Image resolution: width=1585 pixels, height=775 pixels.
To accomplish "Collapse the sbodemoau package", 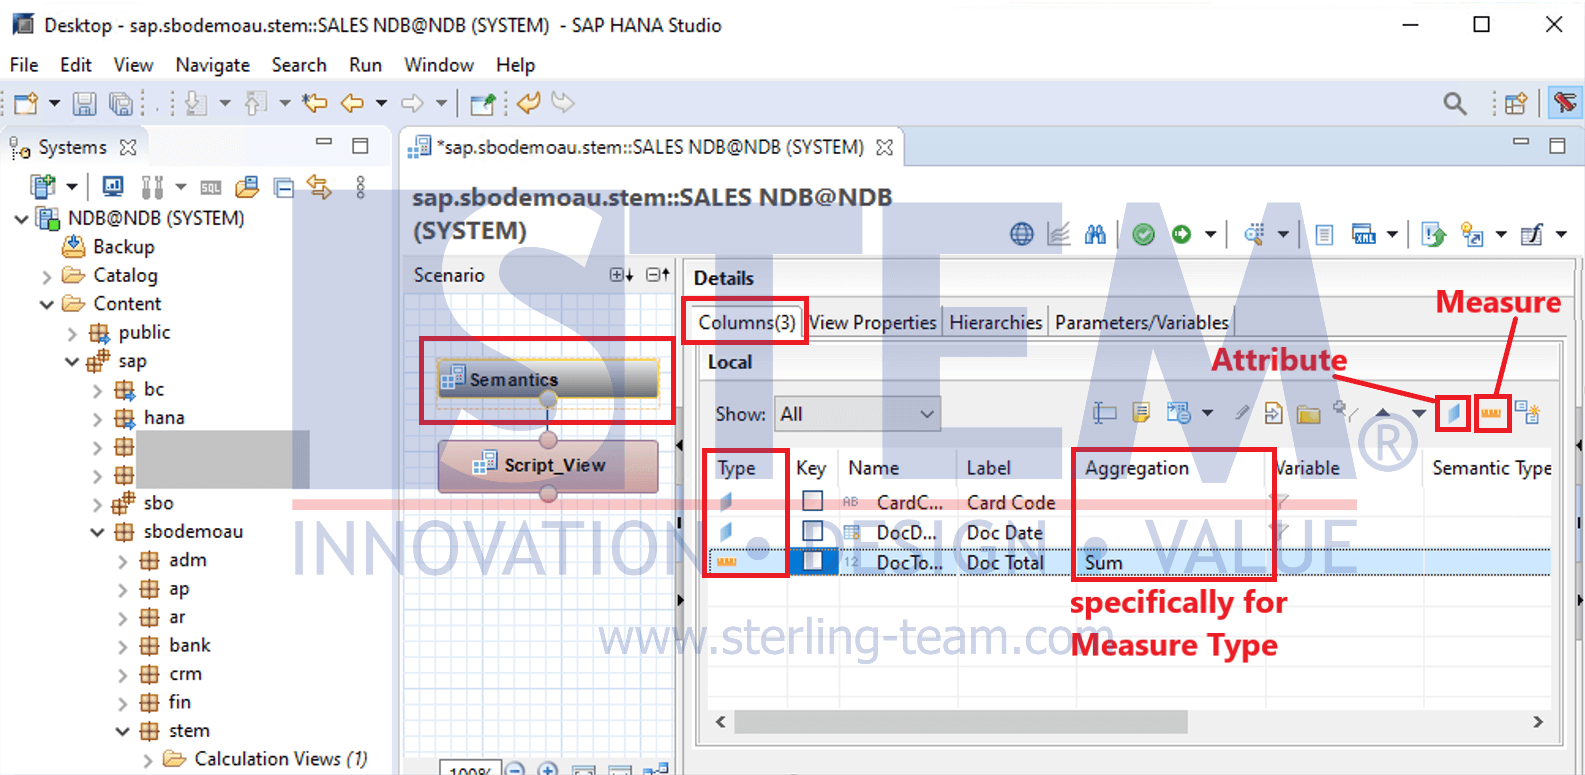I will point(97,532).
